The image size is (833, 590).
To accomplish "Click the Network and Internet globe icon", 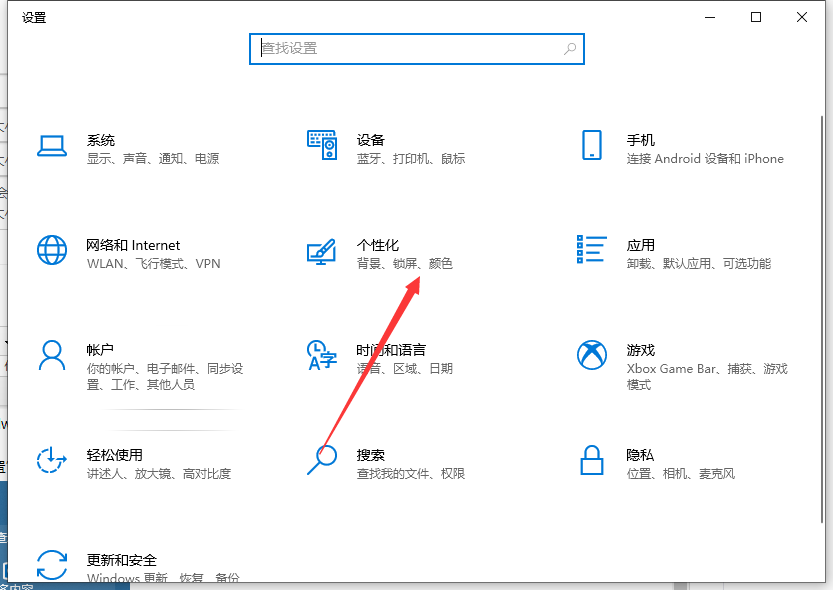I will [x=51, y=250].
